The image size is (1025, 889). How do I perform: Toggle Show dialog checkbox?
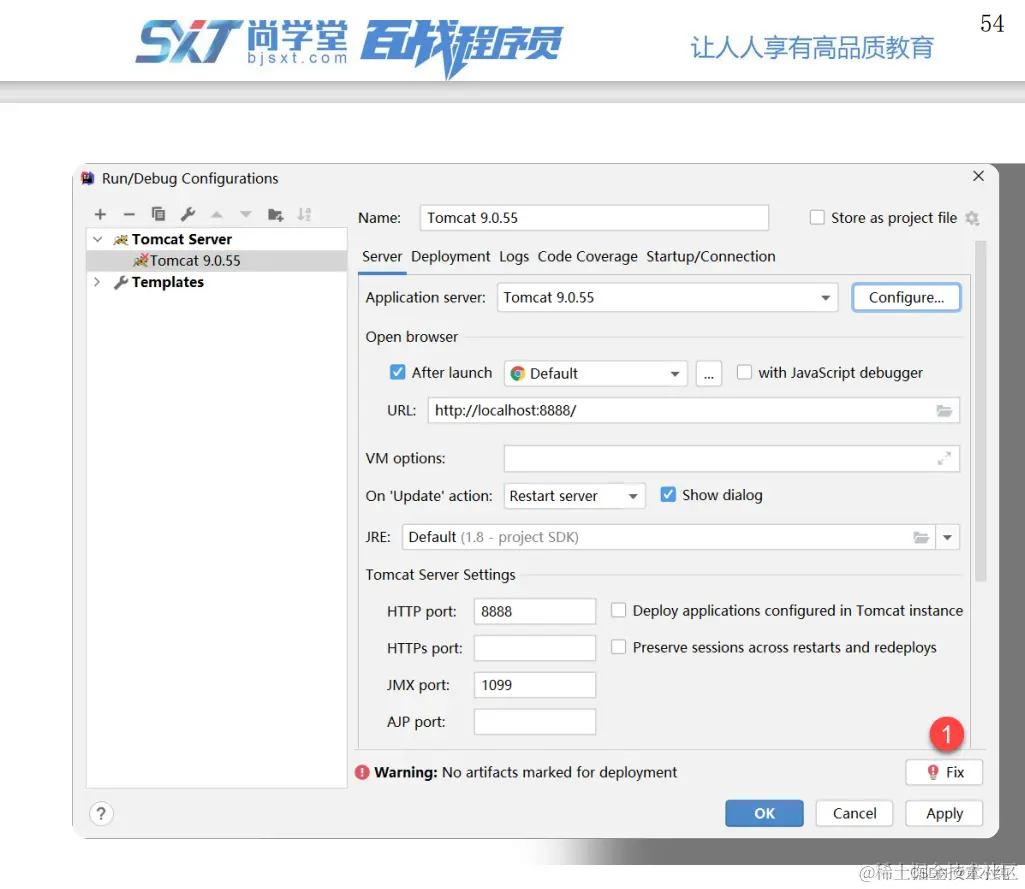667,495
